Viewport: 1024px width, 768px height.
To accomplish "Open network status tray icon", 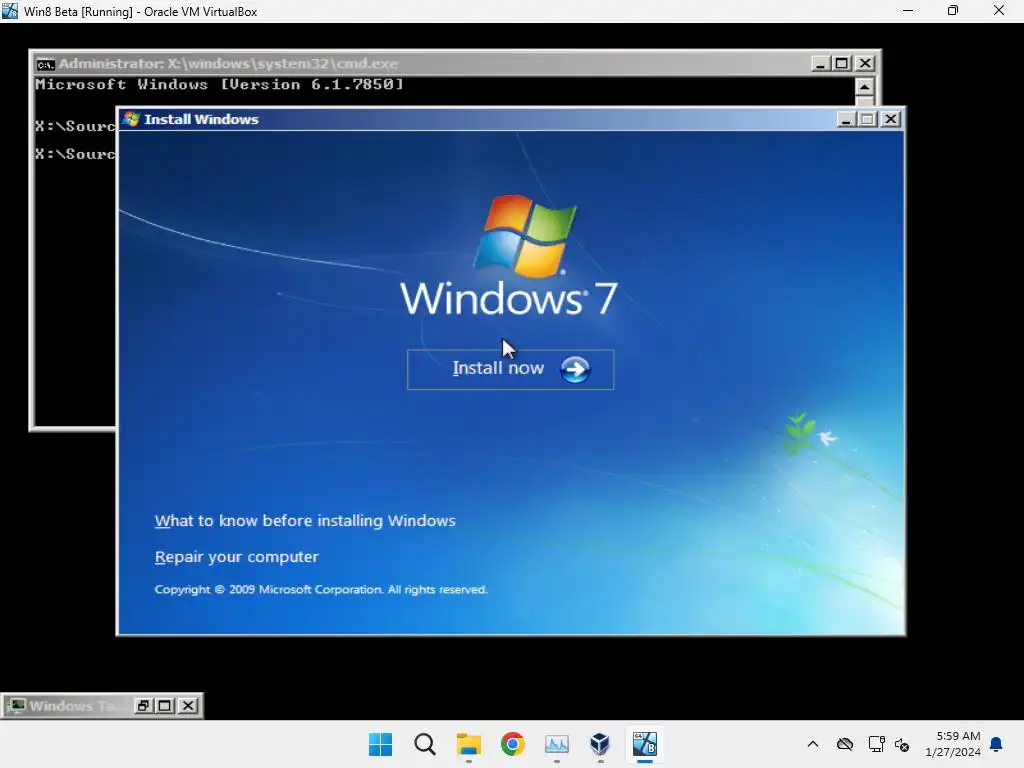I will 876,744.
